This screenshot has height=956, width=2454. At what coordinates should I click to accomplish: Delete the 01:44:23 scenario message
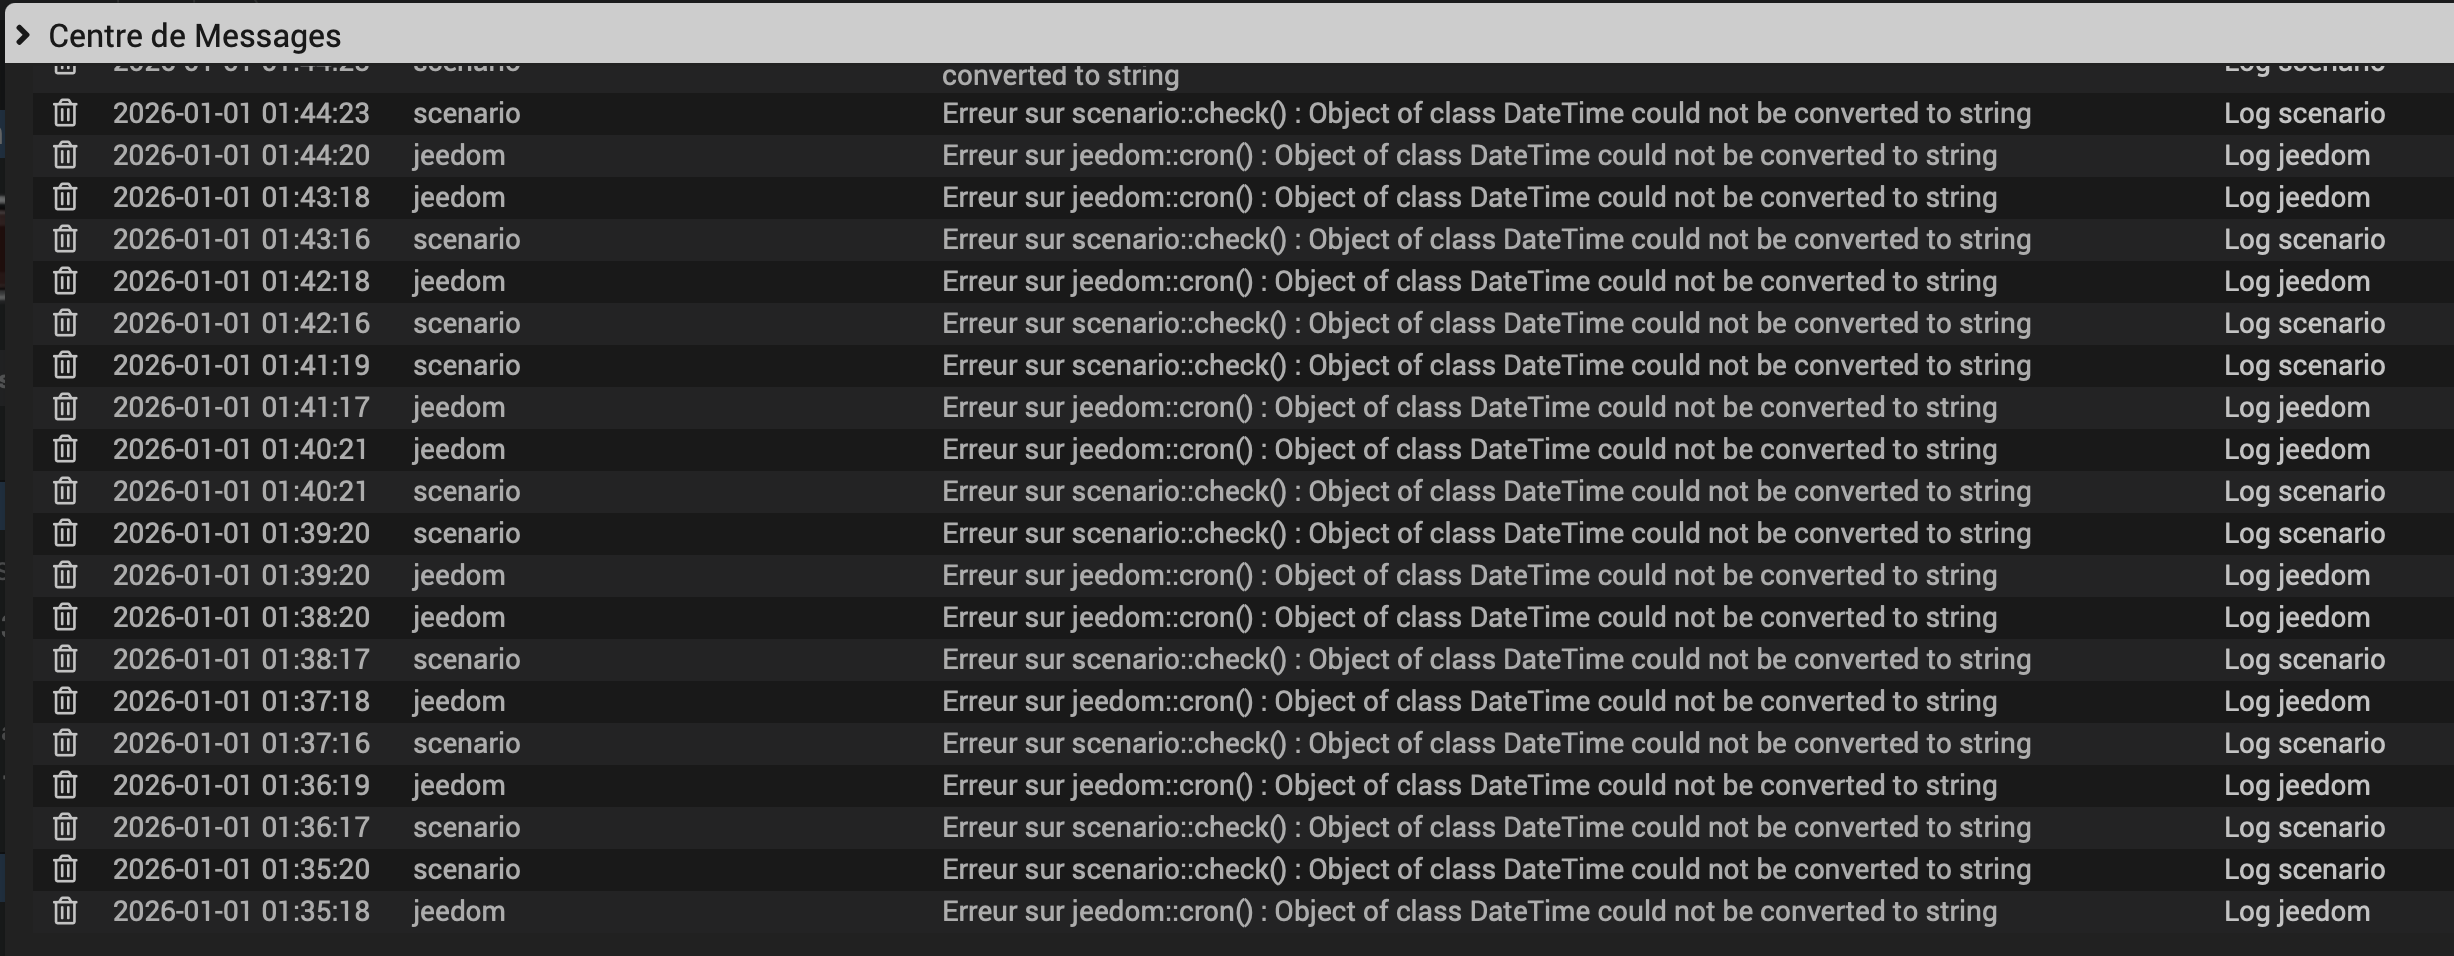coord(65,113)
